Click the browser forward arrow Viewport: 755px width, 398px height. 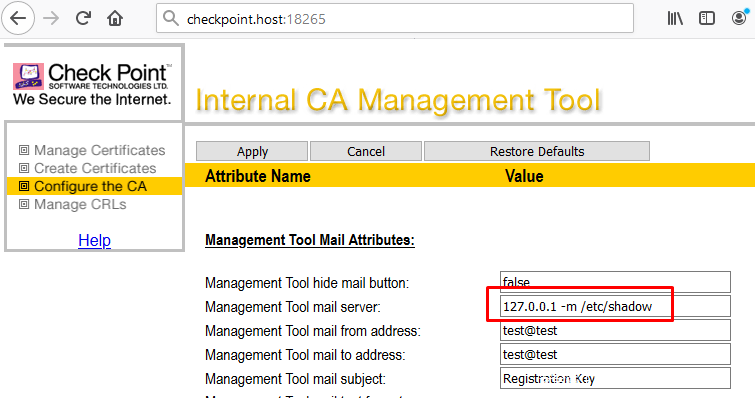point(51,18)
